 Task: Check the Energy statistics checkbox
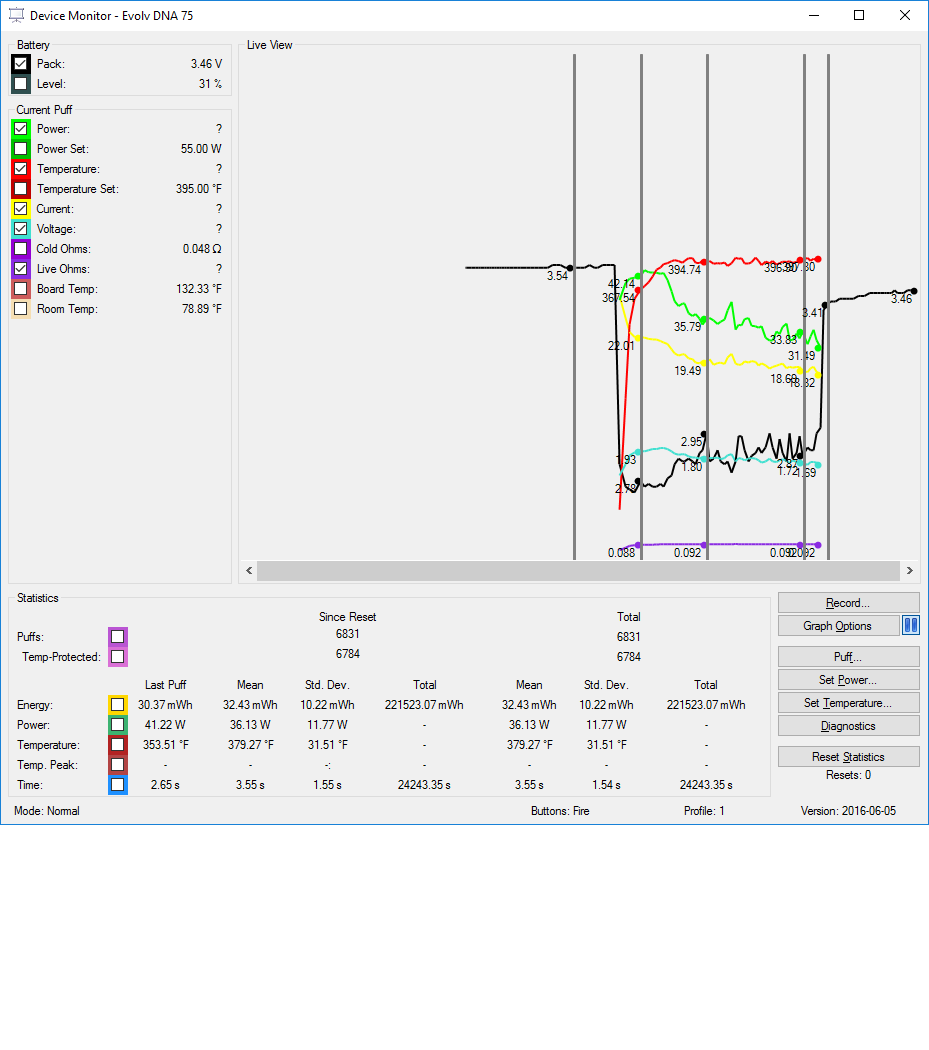coord(118,705)
